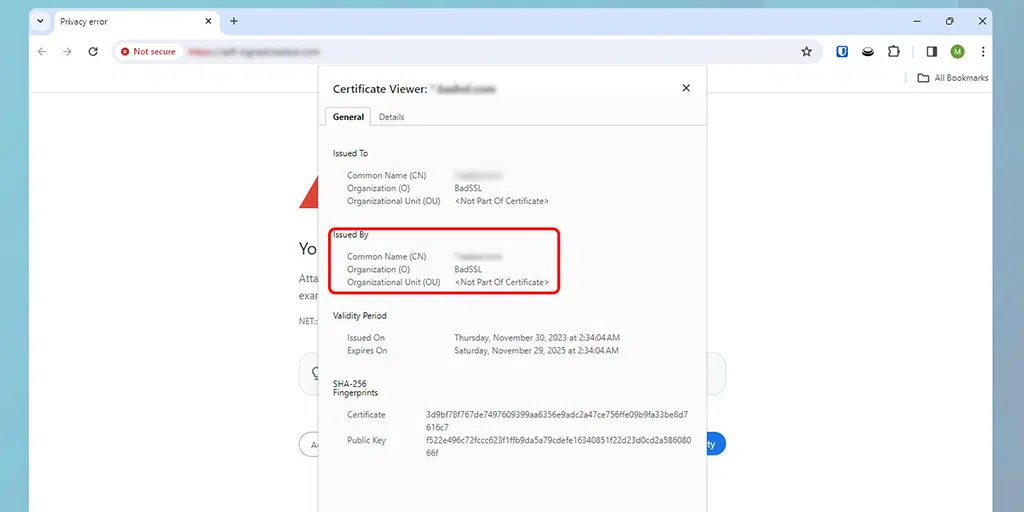Open the extension icon next to Bitwarden

click(x=867, y=52)
